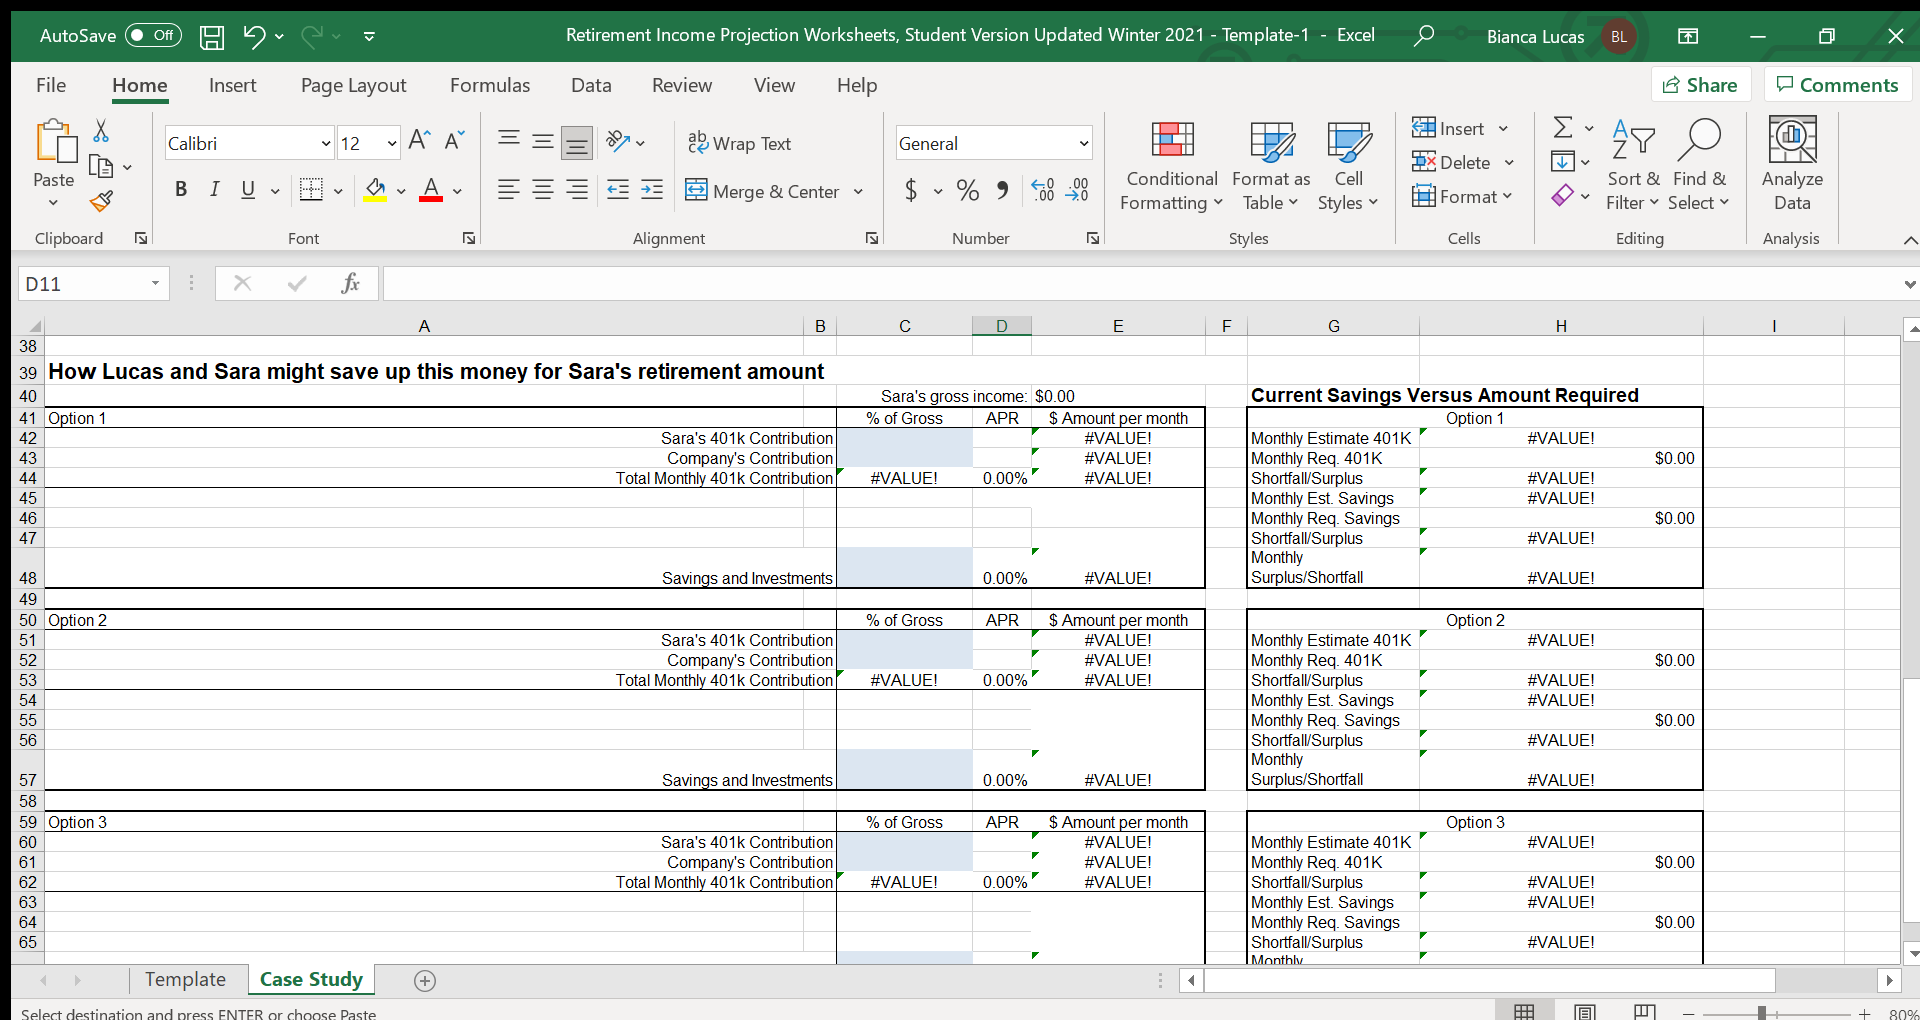The width and height of the screenshot is (1920, 1020).
Task: Open the Formulas ribbon tab
Action: (x=489, y=86)
